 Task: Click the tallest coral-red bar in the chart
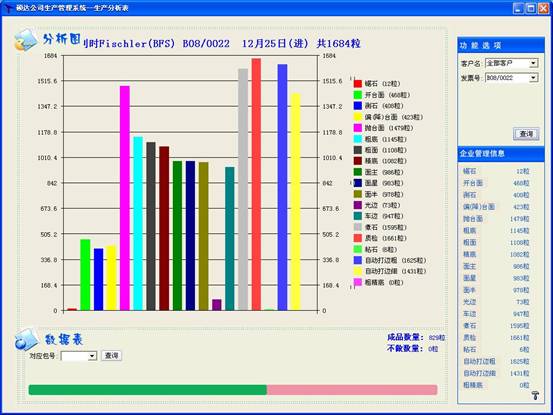[x=256, y=184]
